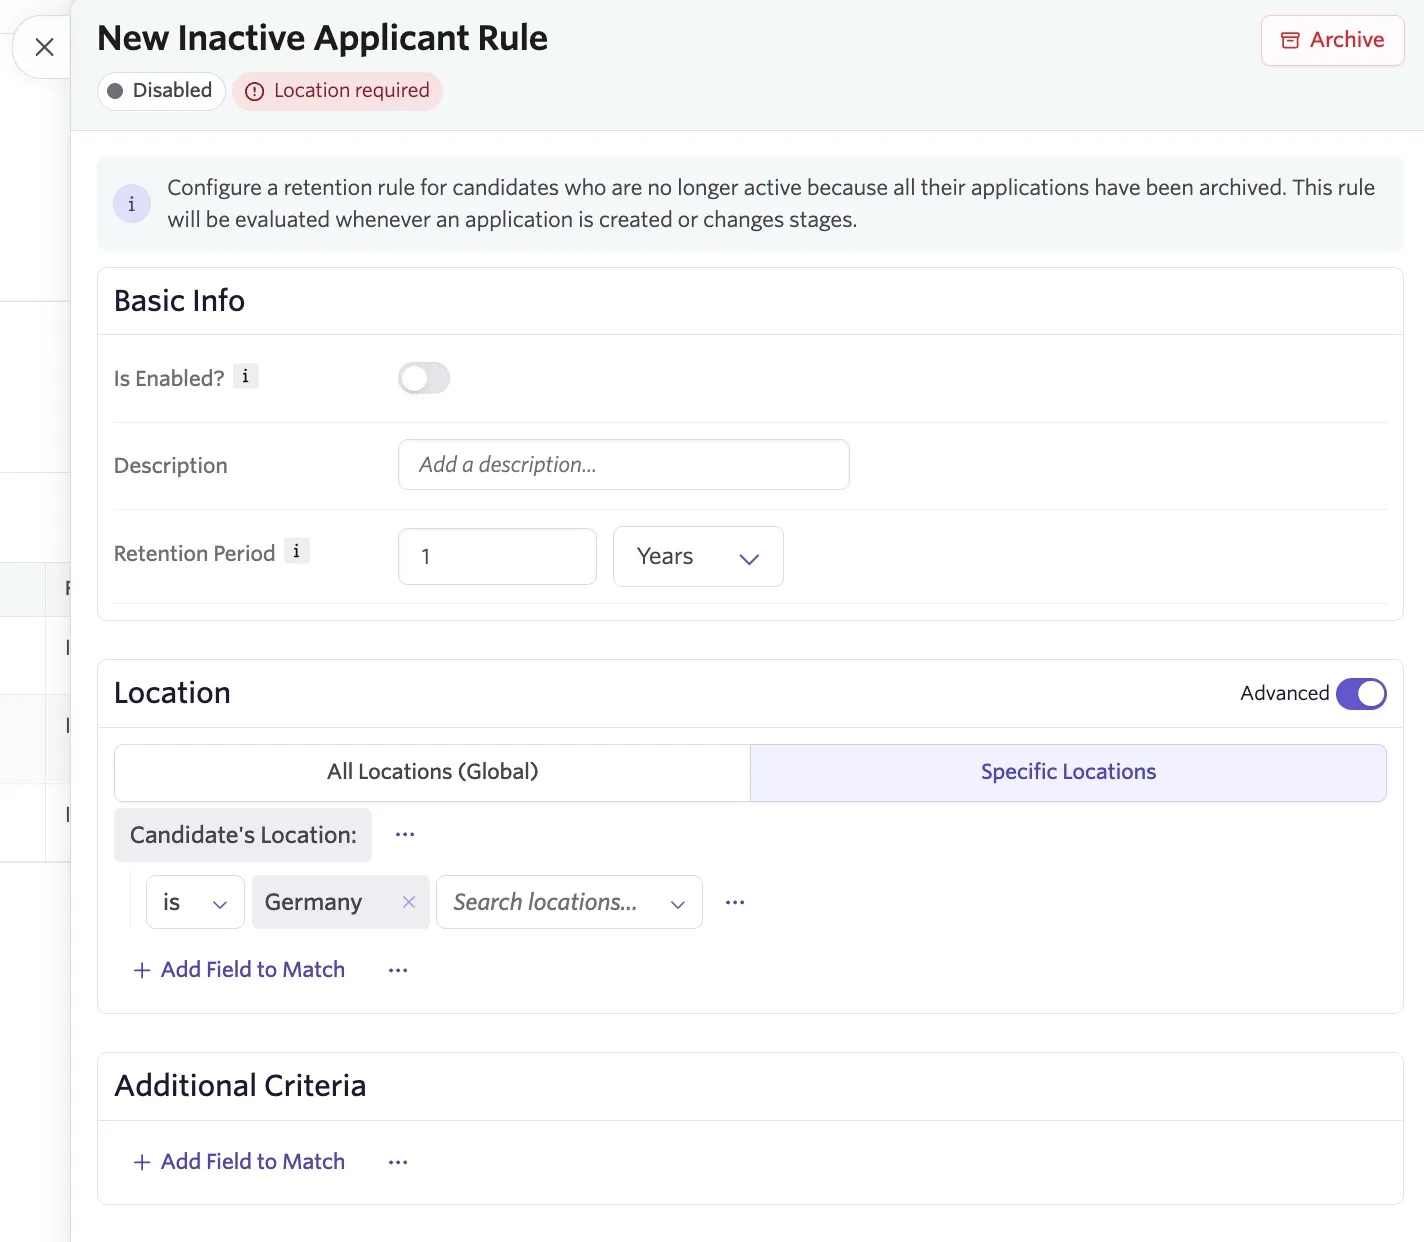The width and height of the screenshot is (1424, 1242).
Task: Click the Disabled status badge
Action: [161, 91]
